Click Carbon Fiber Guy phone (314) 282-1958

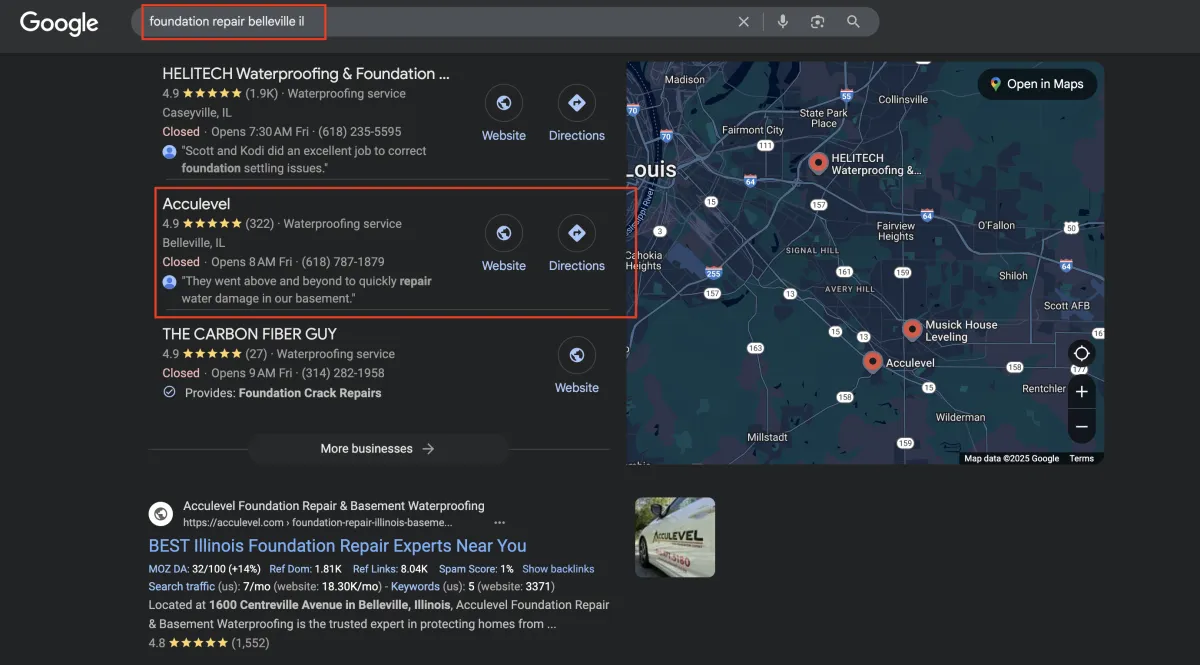[x=343, y=373]
